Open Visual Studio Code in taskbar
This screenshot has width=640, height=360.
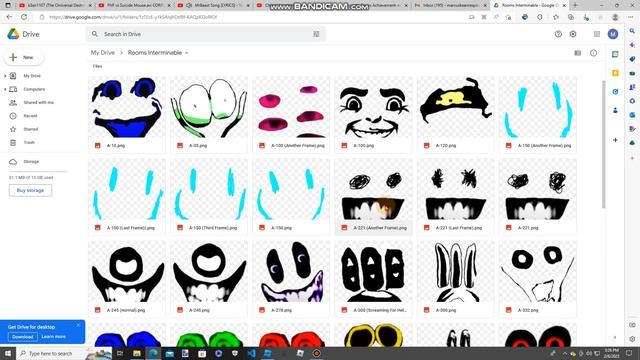point(251,353)
